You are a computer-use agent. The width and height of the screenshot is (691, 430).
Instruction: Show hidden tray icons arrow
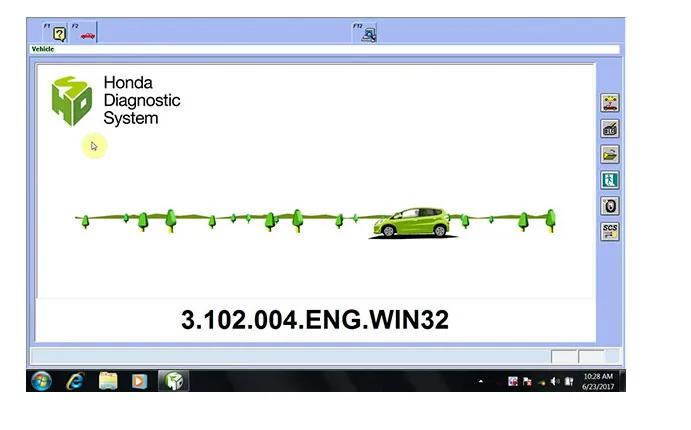[x=481, y=382]
